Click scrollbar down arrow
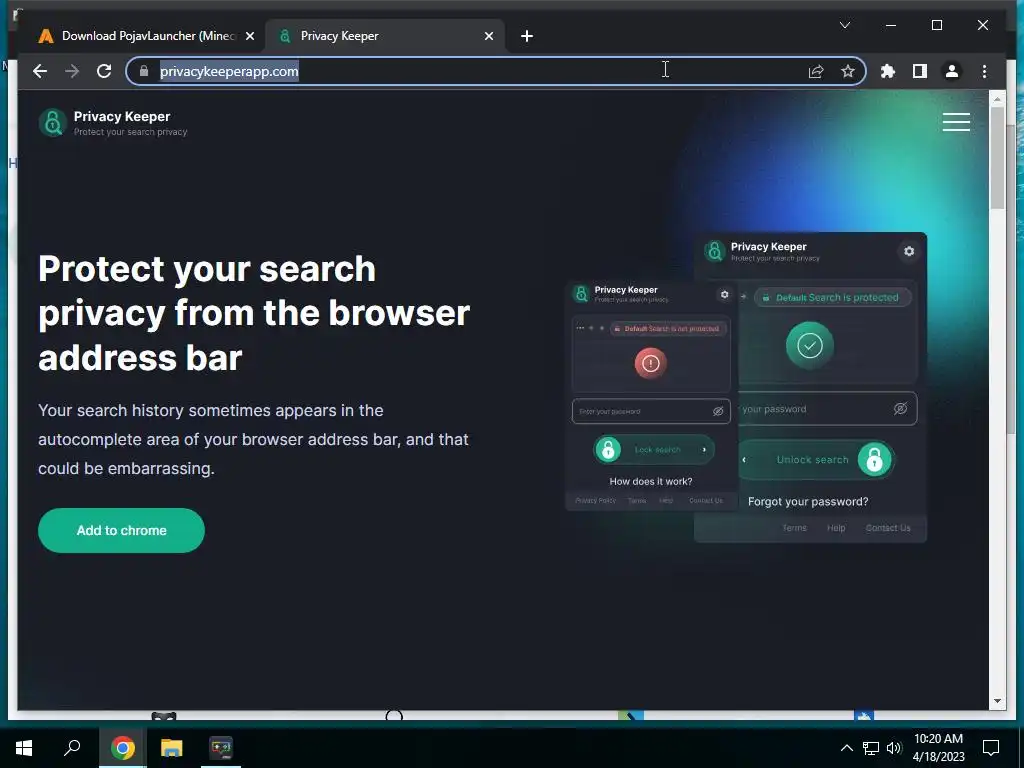The width and height of the screenshot is (1024, 768). 997,701
